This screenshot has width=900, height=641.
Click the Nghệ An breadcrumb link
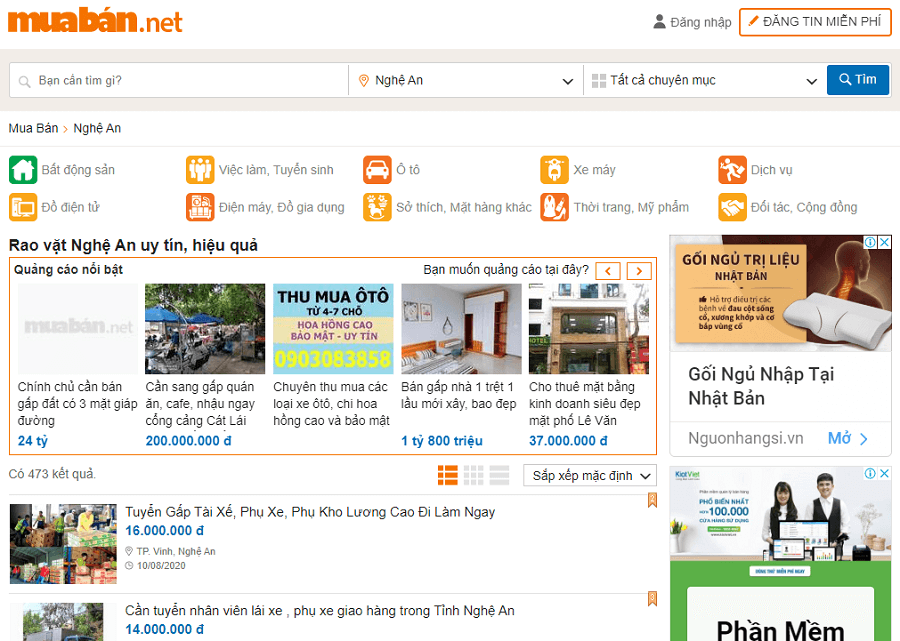[x=97, y=128]
